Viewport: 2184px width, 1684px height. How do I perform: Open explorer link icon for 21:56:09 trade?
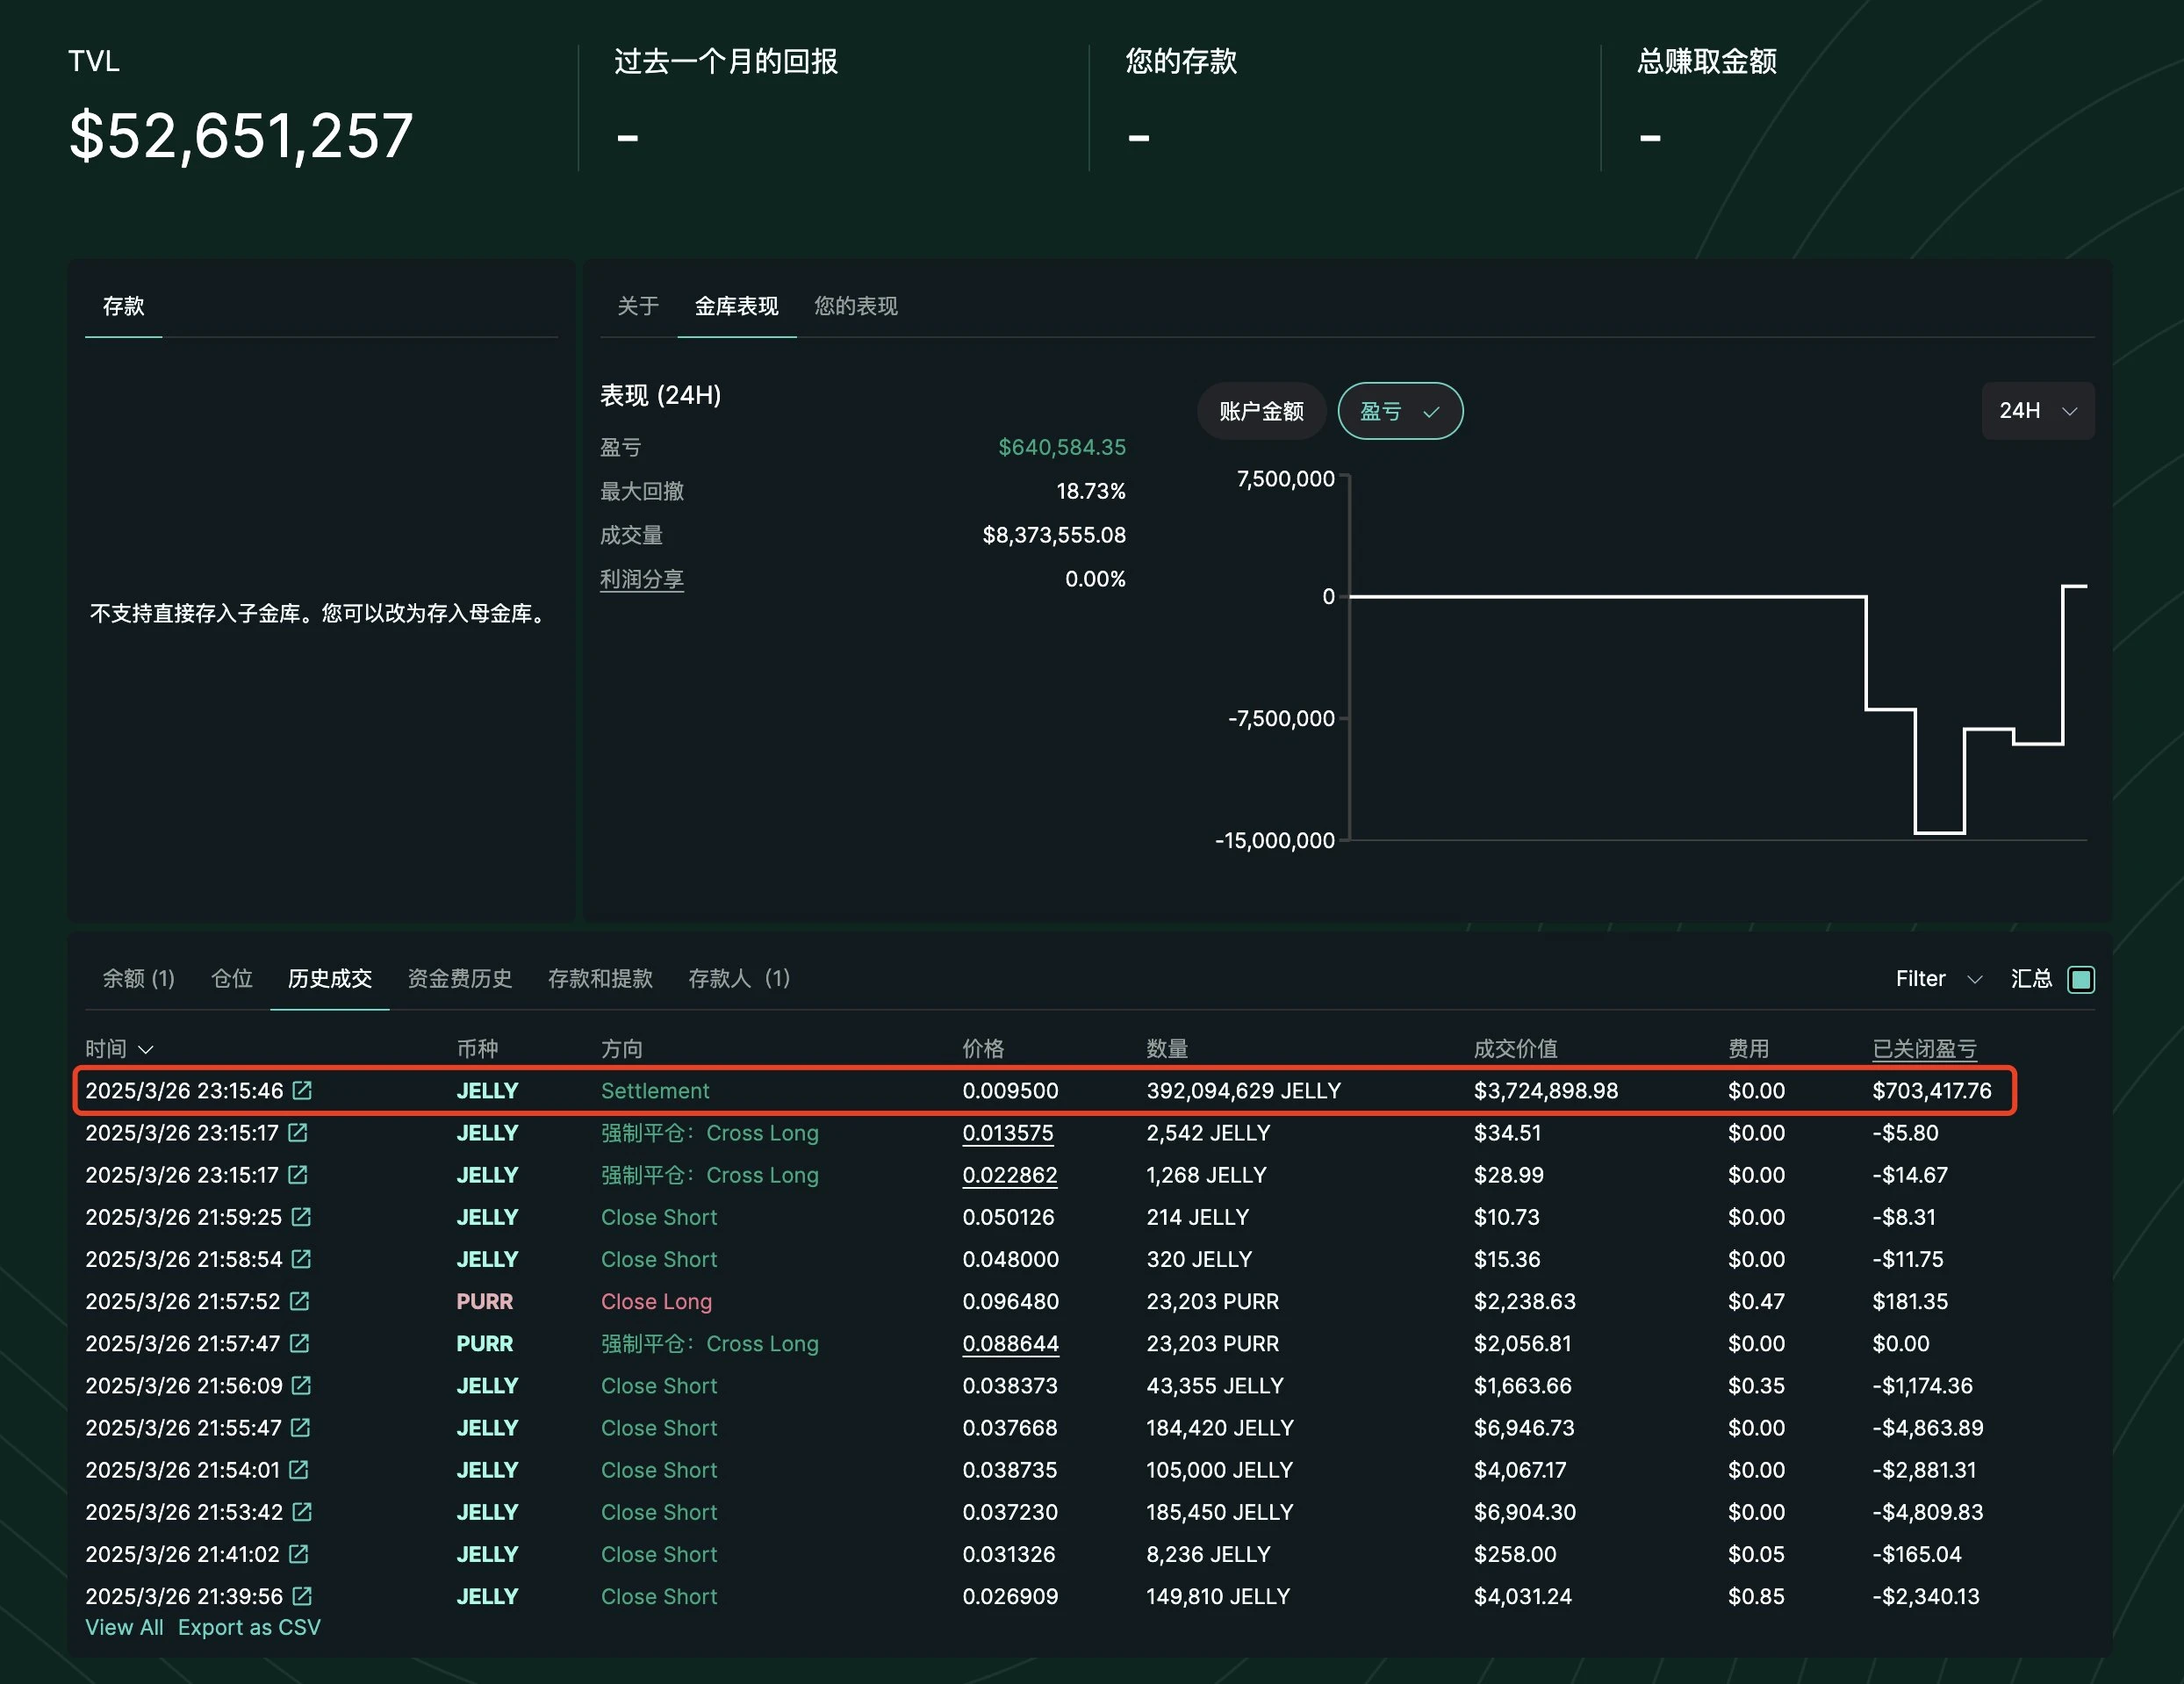coord(301,1385)
